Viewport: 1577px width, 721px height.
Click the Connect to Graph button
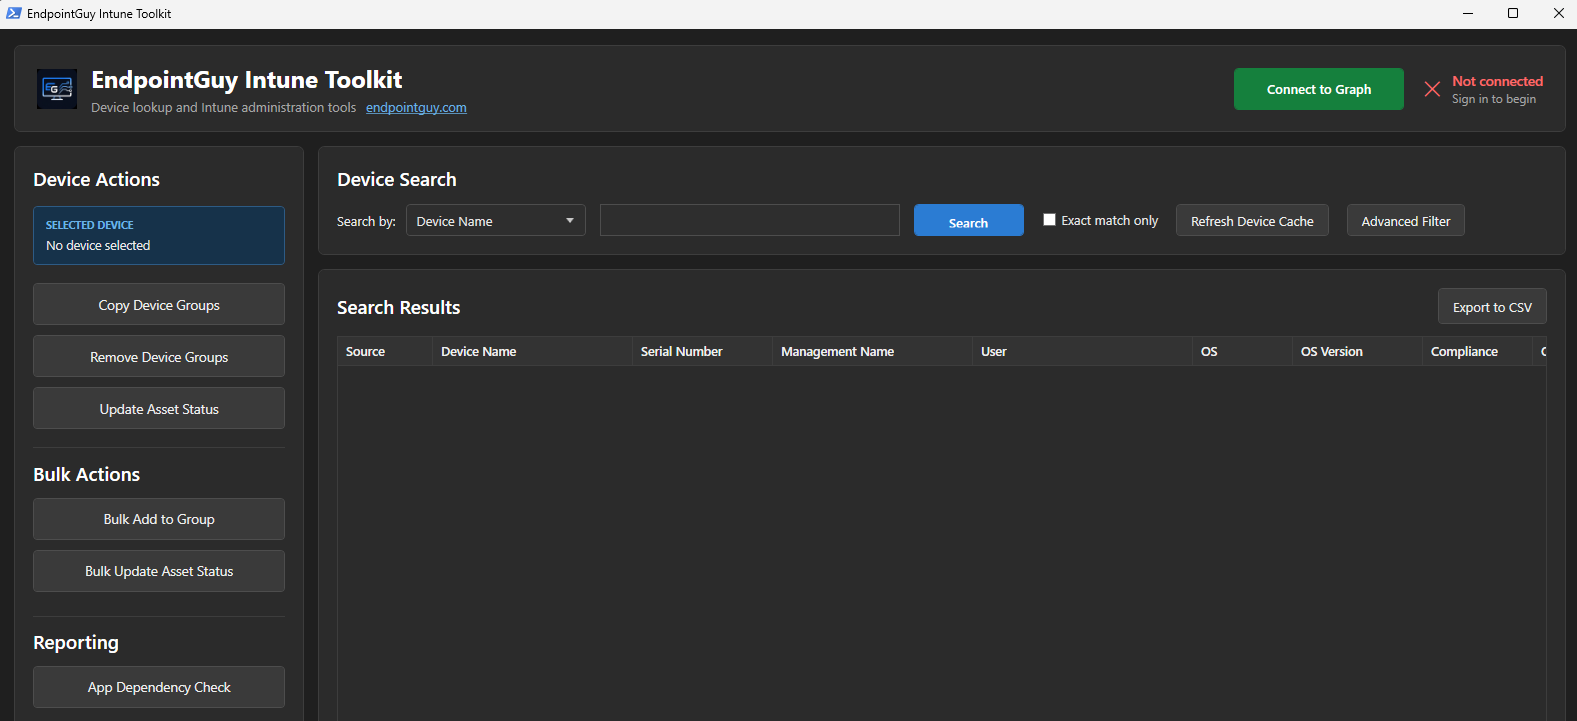click(x=1319, y=89)
